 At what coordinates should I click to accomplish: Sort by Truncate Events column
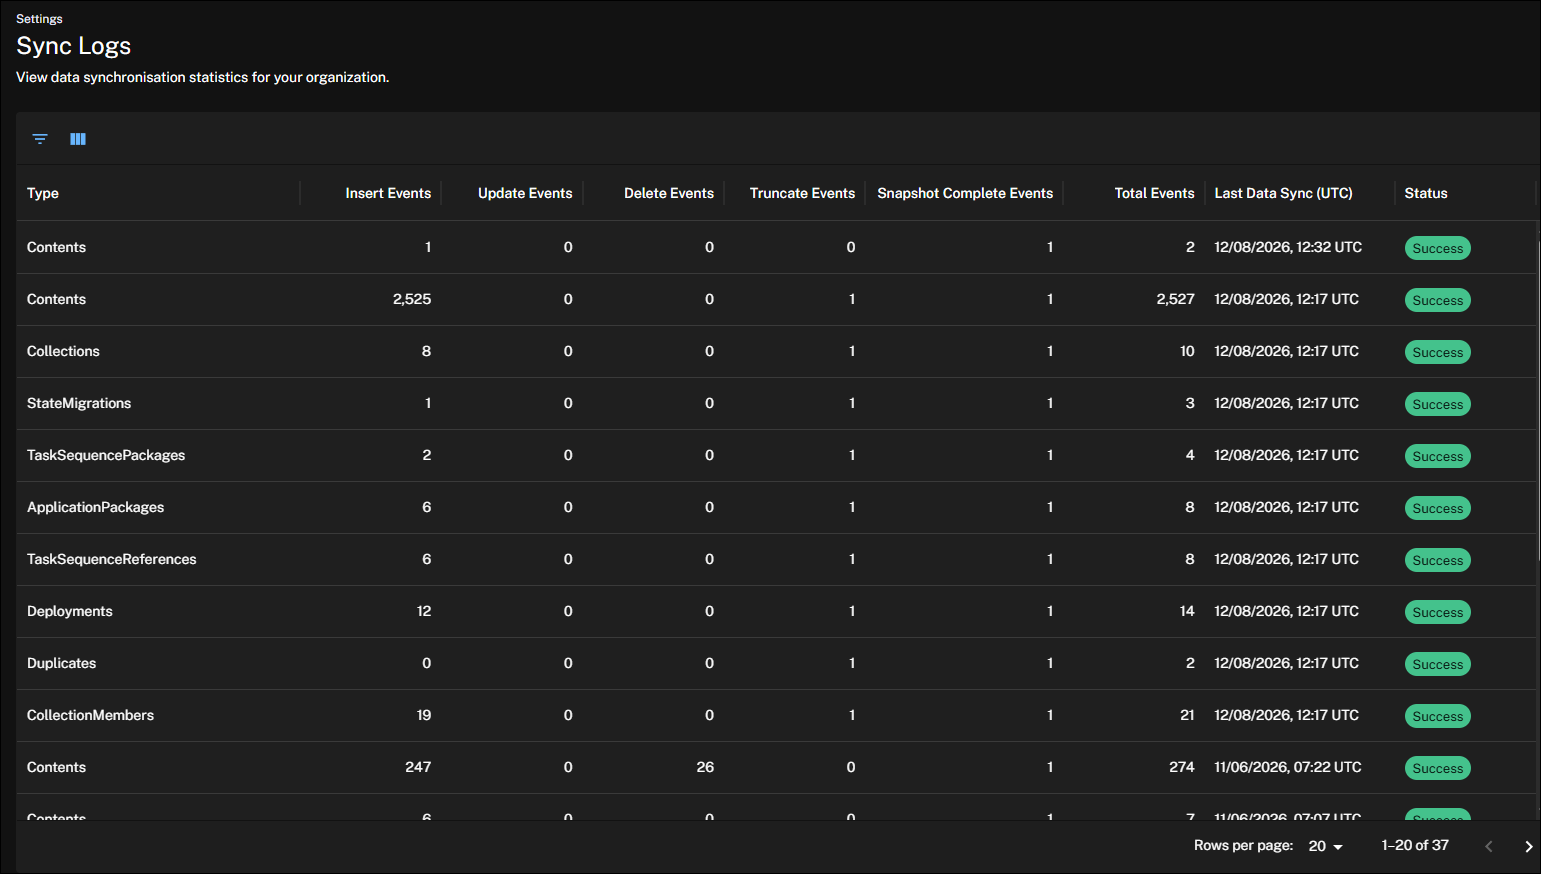pos(802,193)
